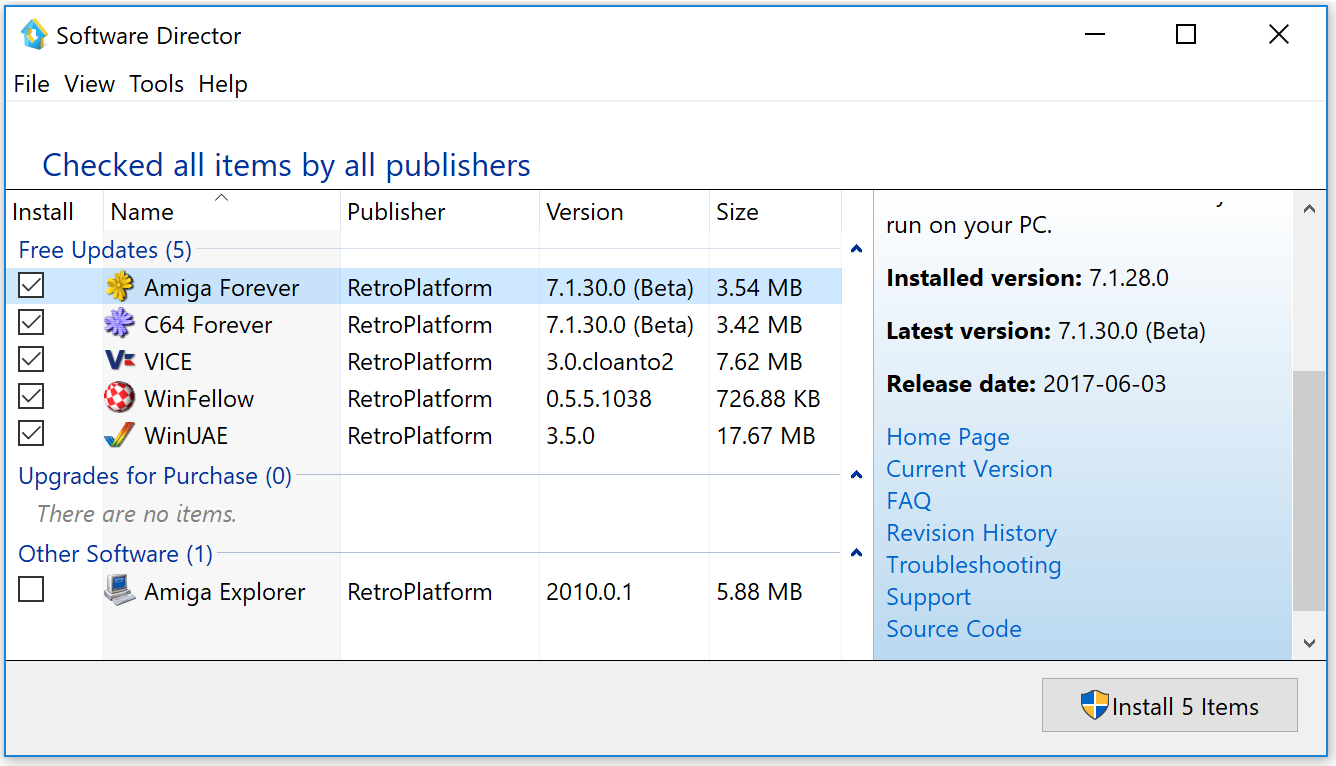
Task: Click the Amiga Explorer computer icon
Action: (120, 591)
